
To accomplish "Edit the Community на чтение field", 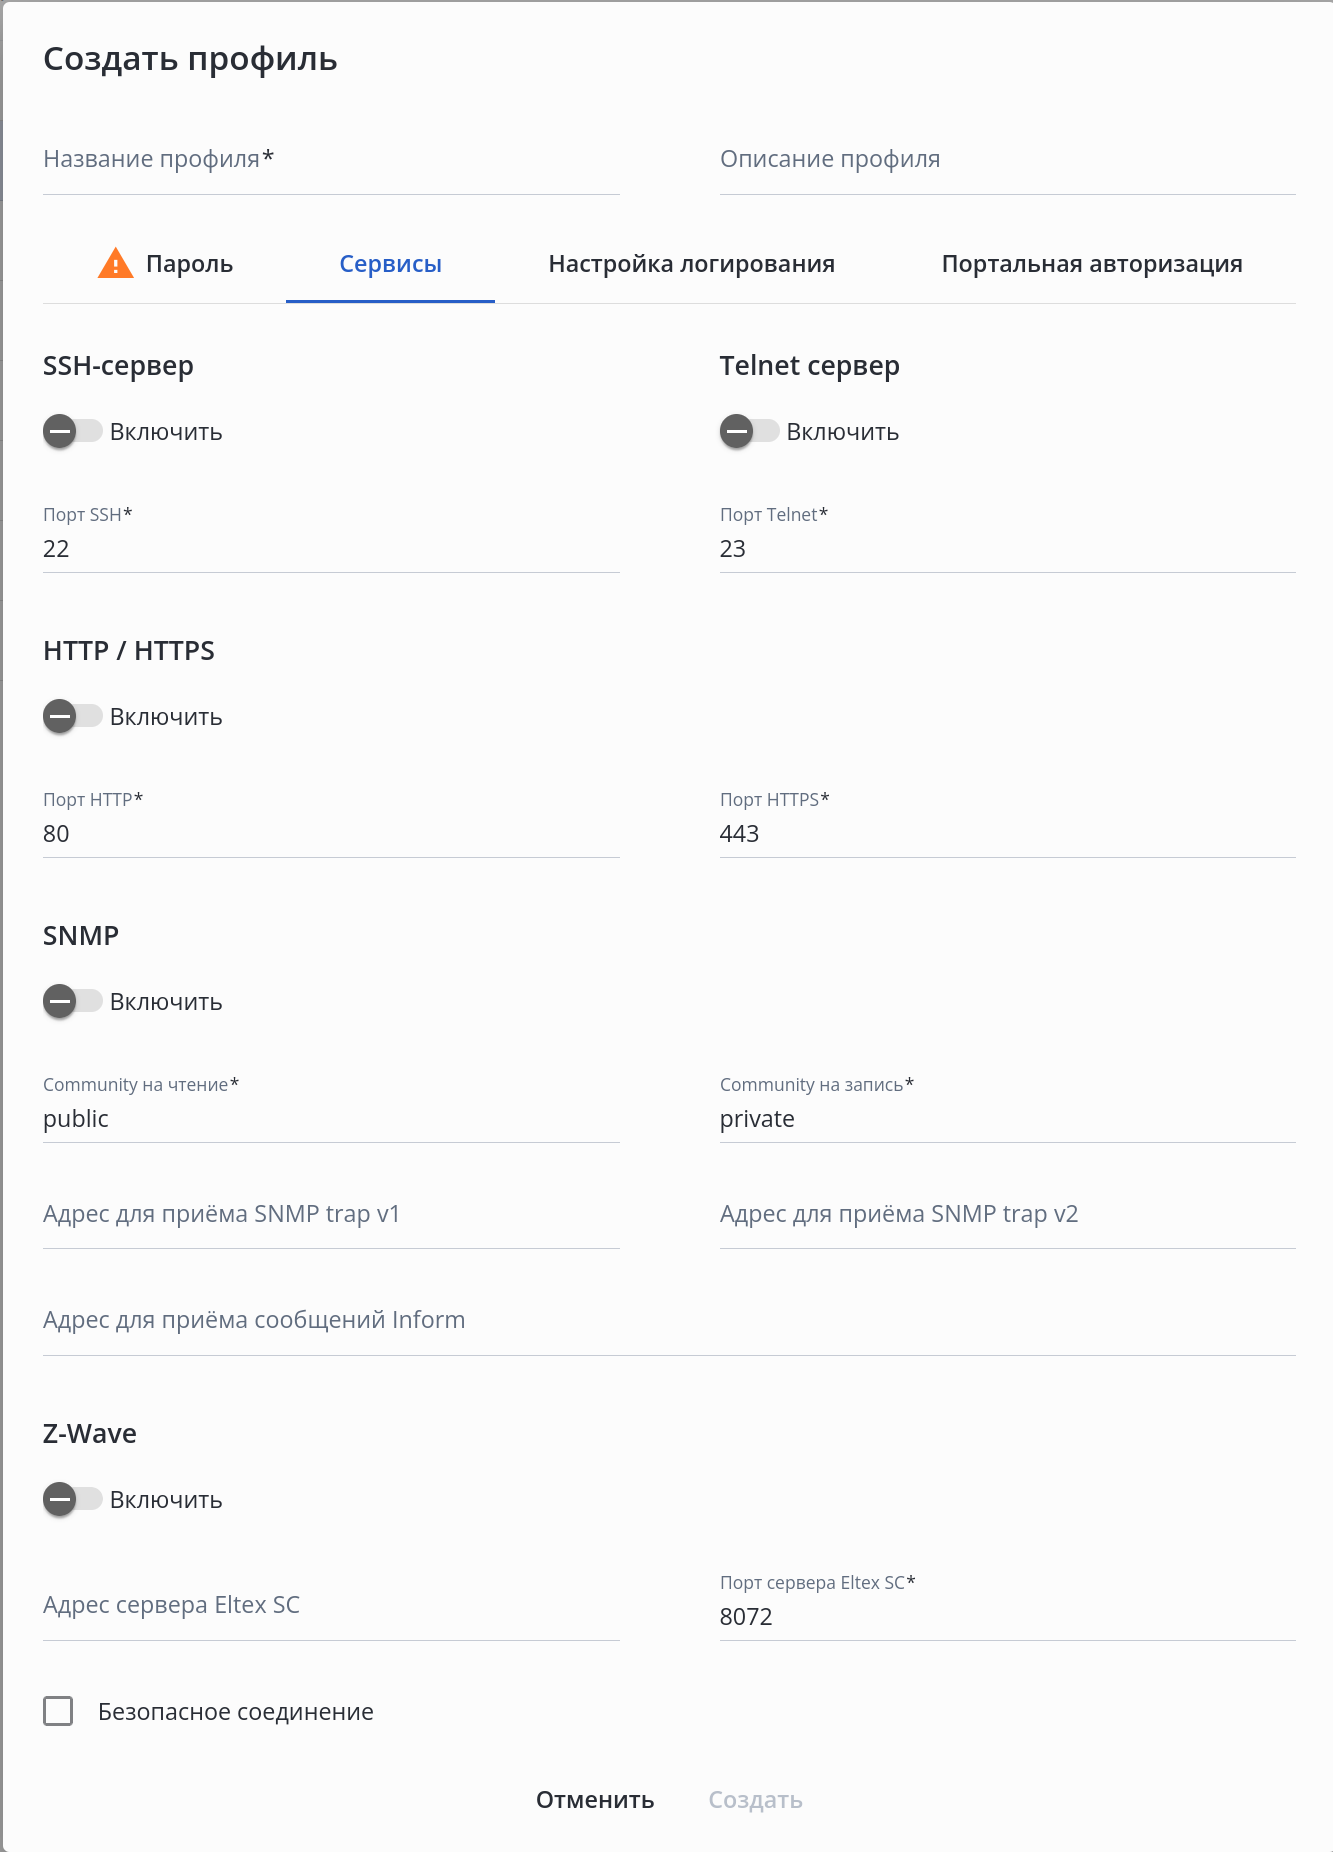I will 331,1119.
